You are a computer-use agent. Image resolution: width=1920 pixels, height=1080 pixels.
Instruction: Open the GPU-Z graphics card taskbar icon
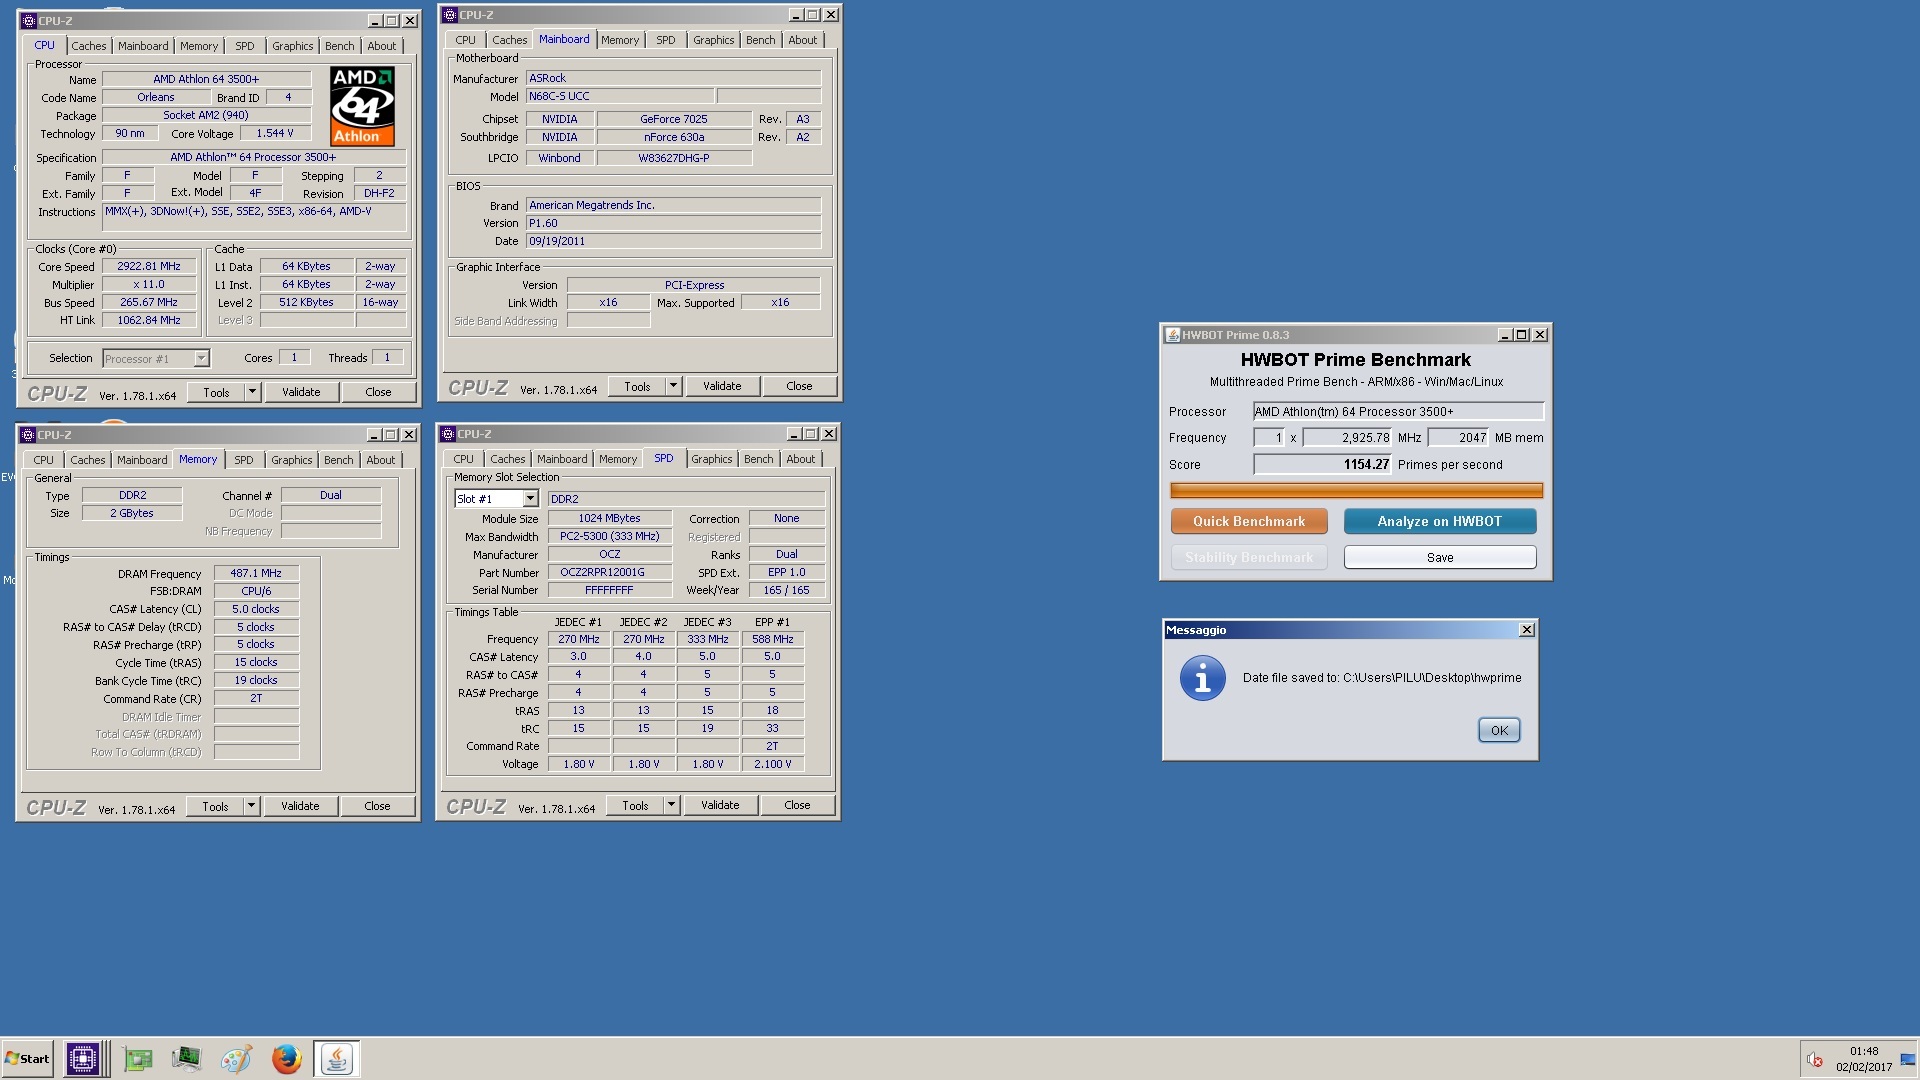pyautogui.click(x=138, y=1059)
